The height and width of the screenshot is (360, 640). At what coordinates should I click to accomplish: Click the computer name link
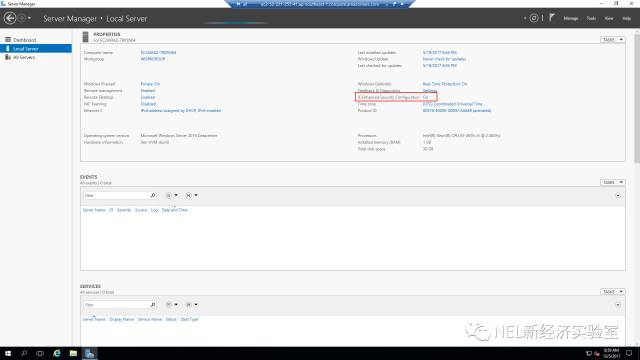(x=158, y=53)
